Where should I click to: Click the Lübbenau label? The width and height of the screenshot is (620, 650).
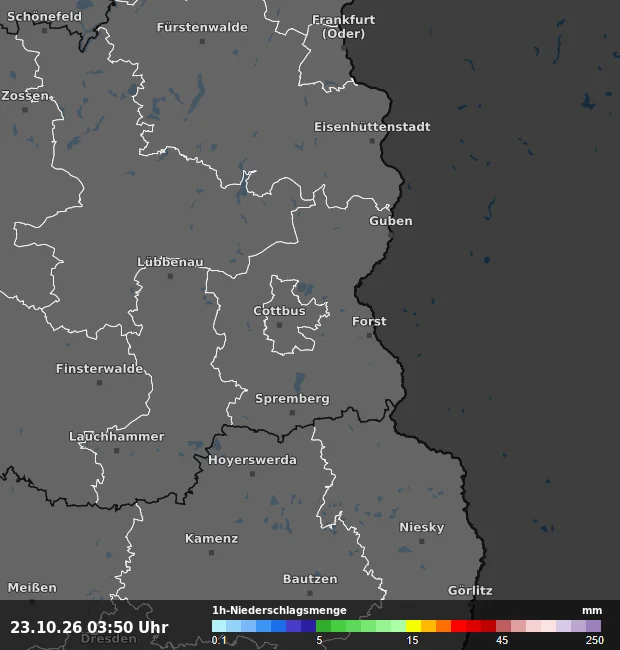click(170, 262)
